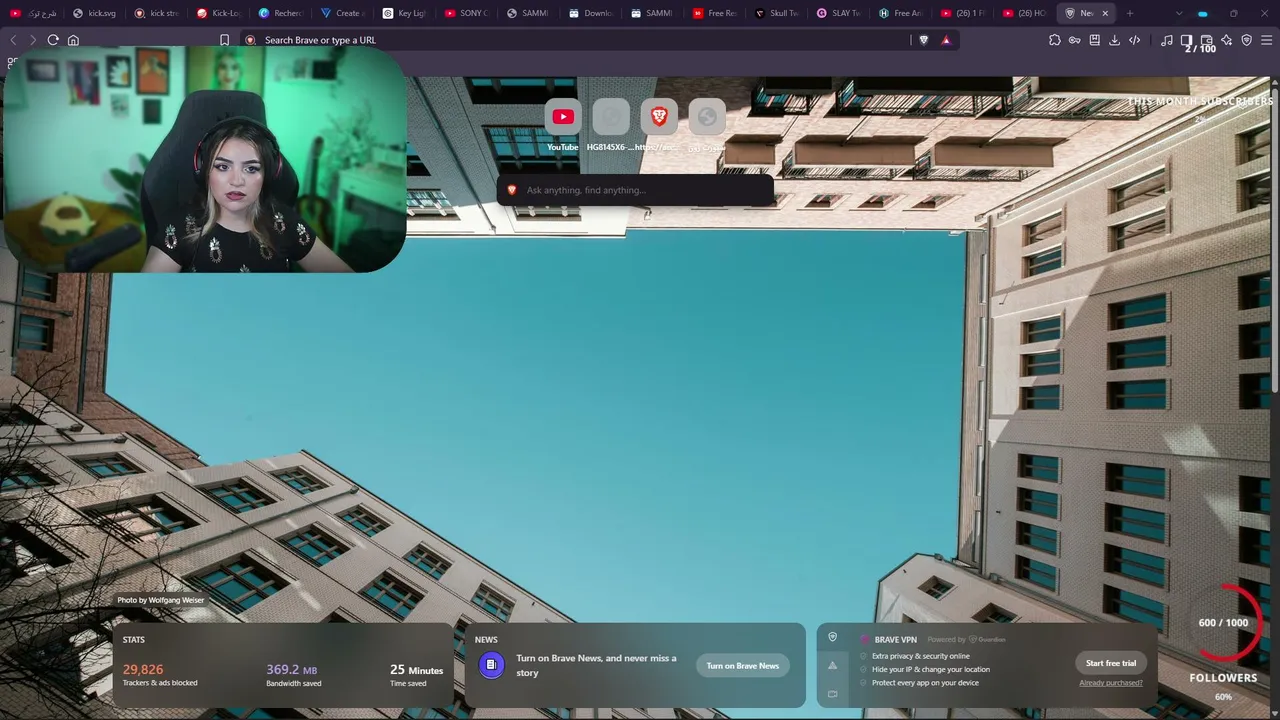This screenshot has height=720, width=1280.
Task: Bookmark this page using the bookmark icon
Action: tap(224, 40)
